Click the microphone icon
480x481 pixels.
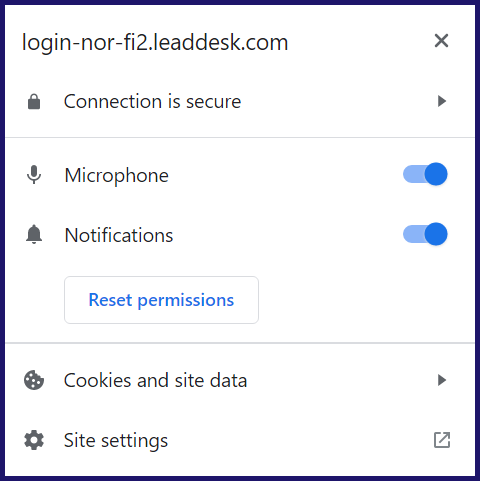click(34, 175)
